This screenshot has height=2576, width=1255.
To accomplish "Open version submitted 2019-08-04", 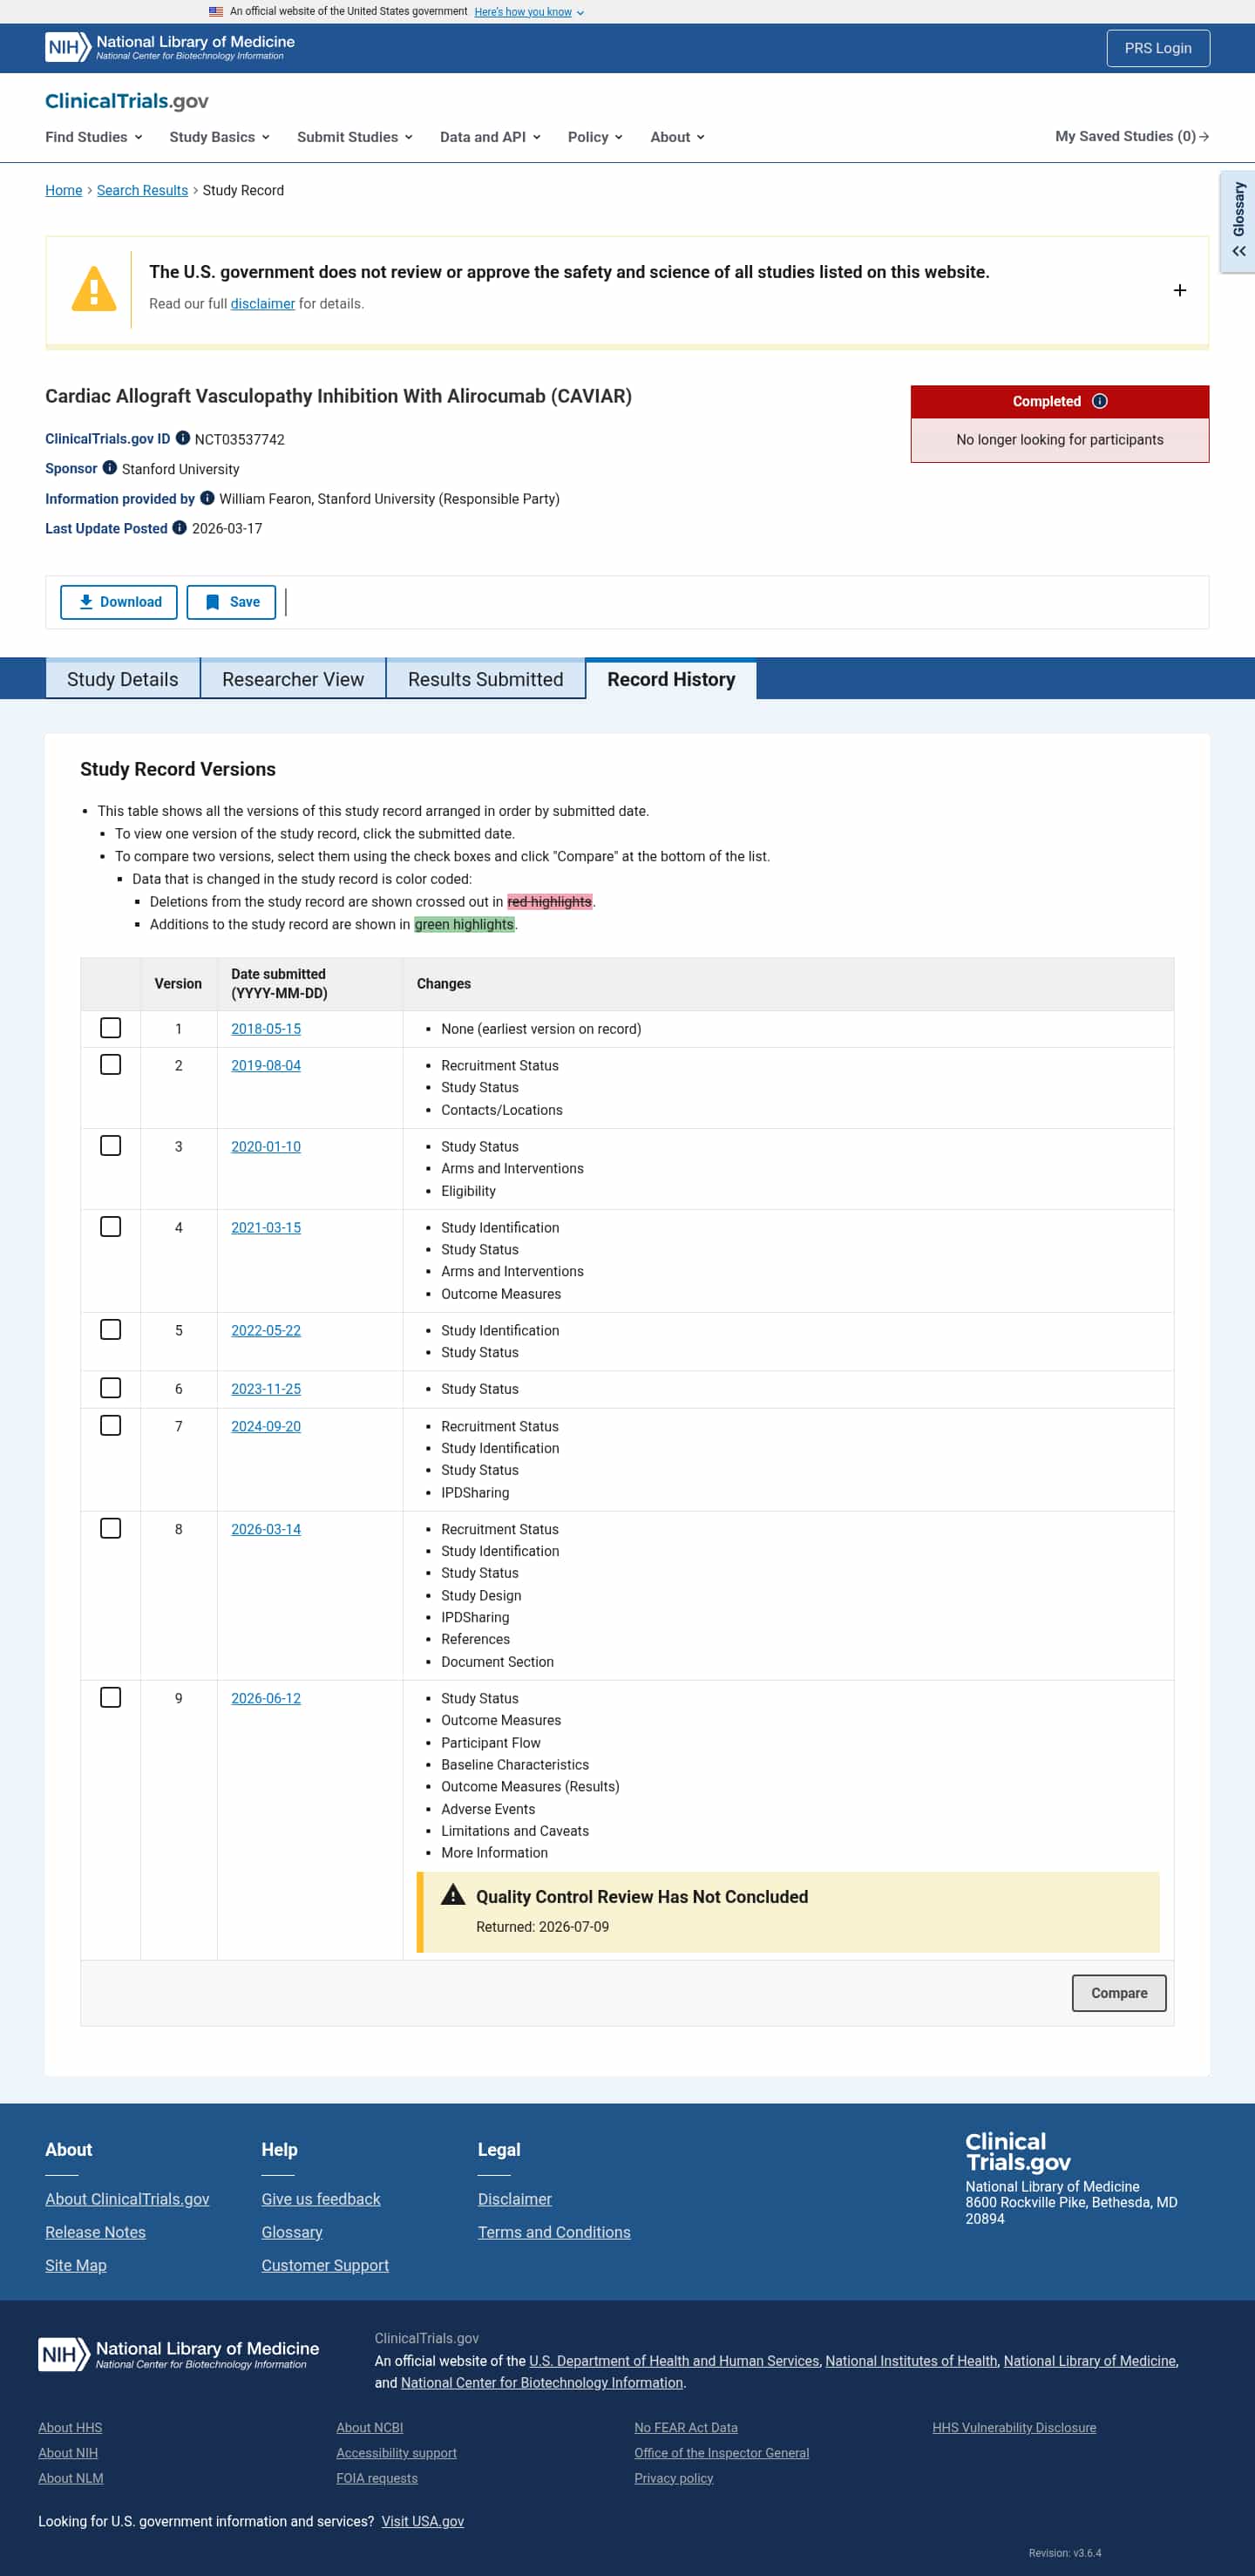I will [266, 1066].
